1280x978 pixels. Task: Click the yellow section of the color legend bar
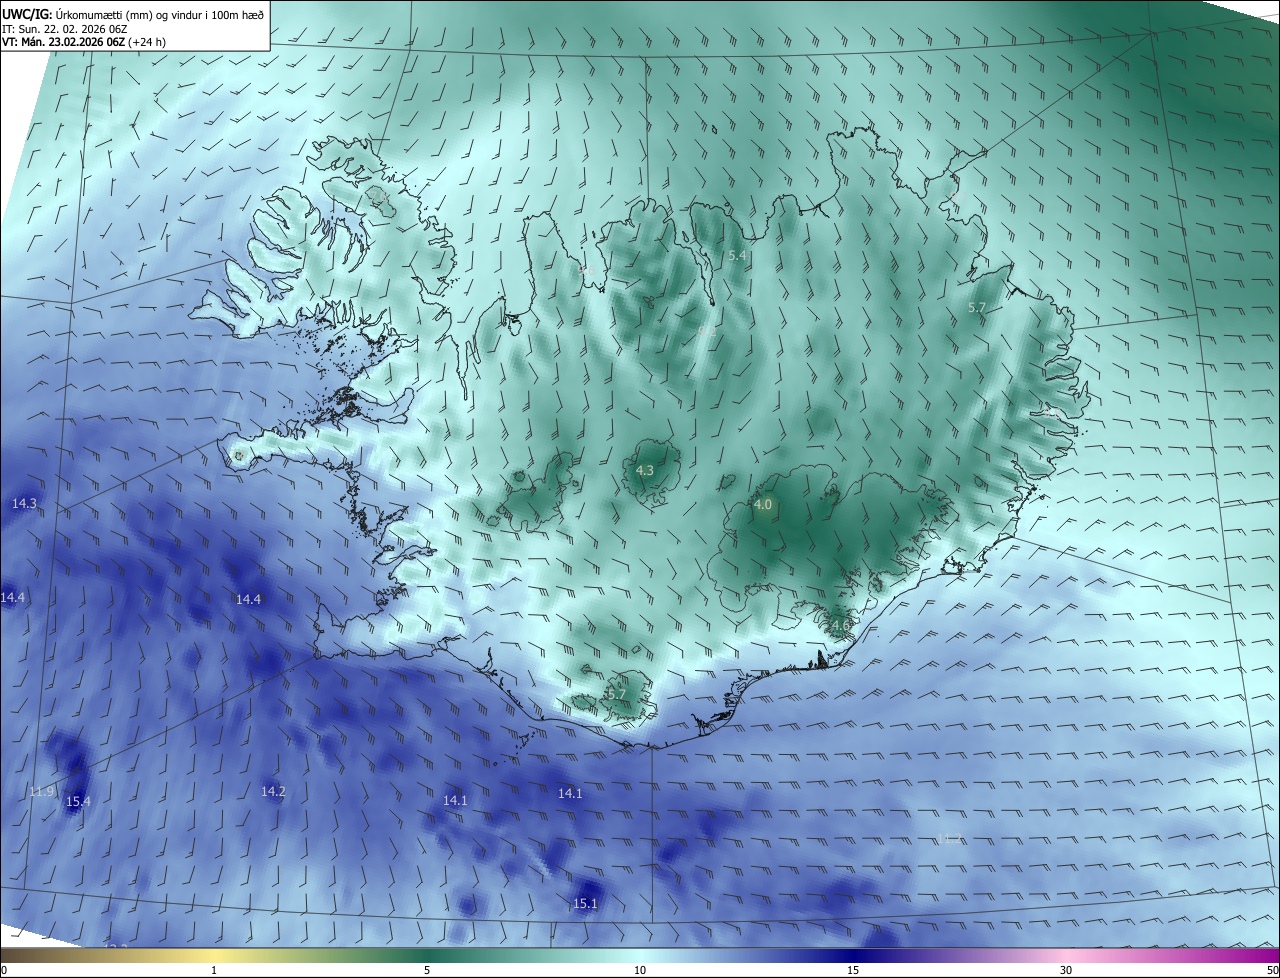tap(214, 955)
